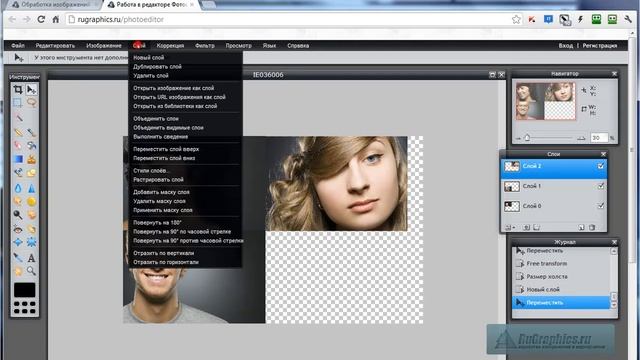Toggle visibility checkbox of Слой 0
640x360 pixels.
pos(601,206)
